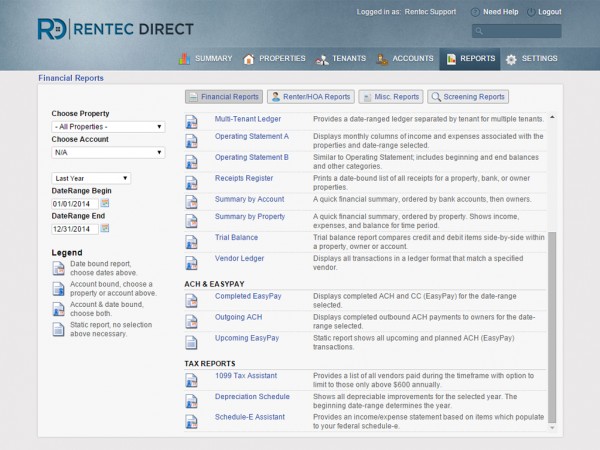Image resolution: width=600 pixels, height=450 pixels.
Task: Open the Depreciation Schedule link
Action: [252, 396]
